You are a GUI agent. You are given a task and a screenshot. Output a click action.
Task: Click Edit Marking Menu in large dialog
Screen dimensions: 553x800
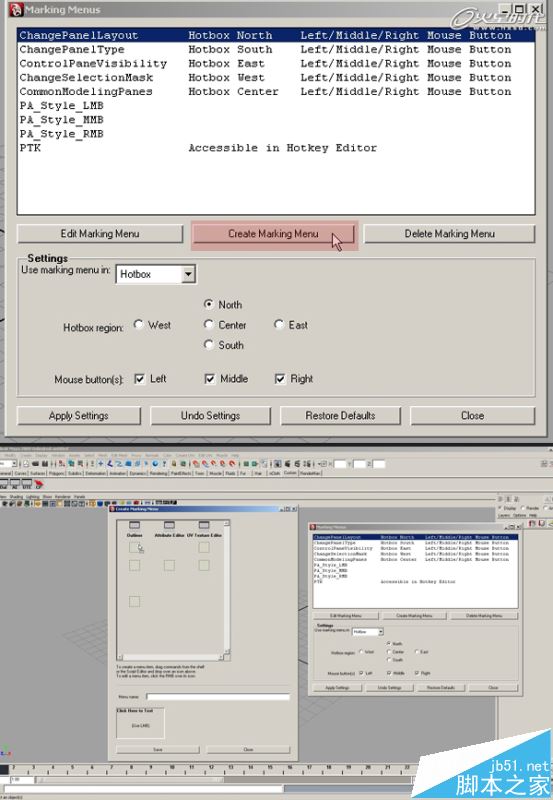click(100, 234)
